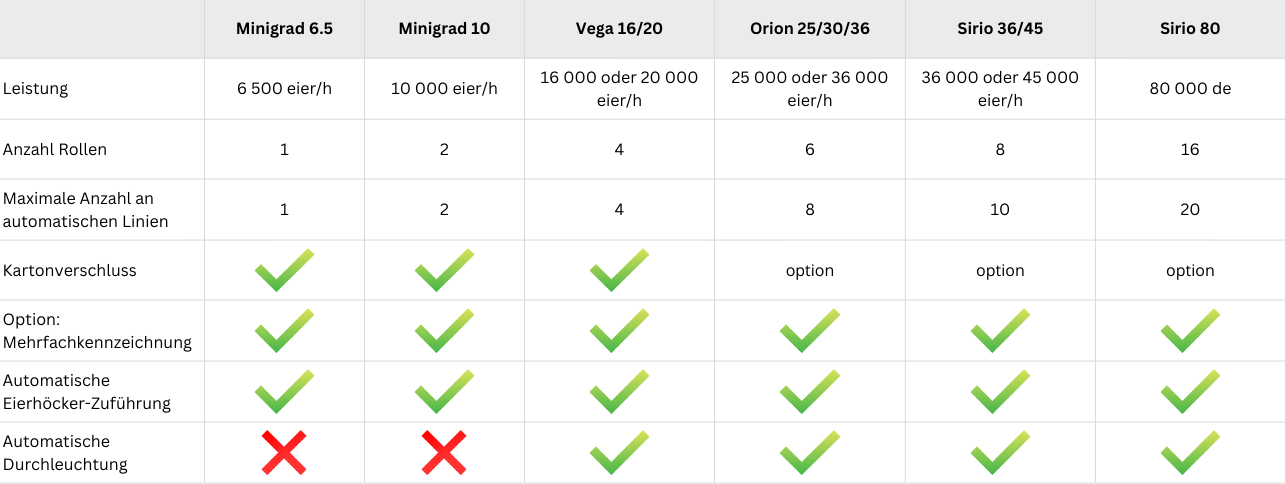This screenshot has width=1286, height=484.
Task: Click the Orion 25/30/36 header
Action: pyautogui.click(x=809, y=29)
